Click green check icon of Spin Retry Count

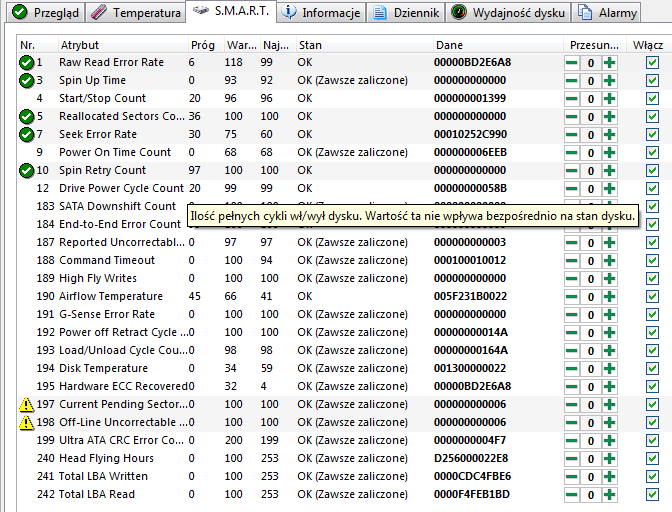[27, 171]
